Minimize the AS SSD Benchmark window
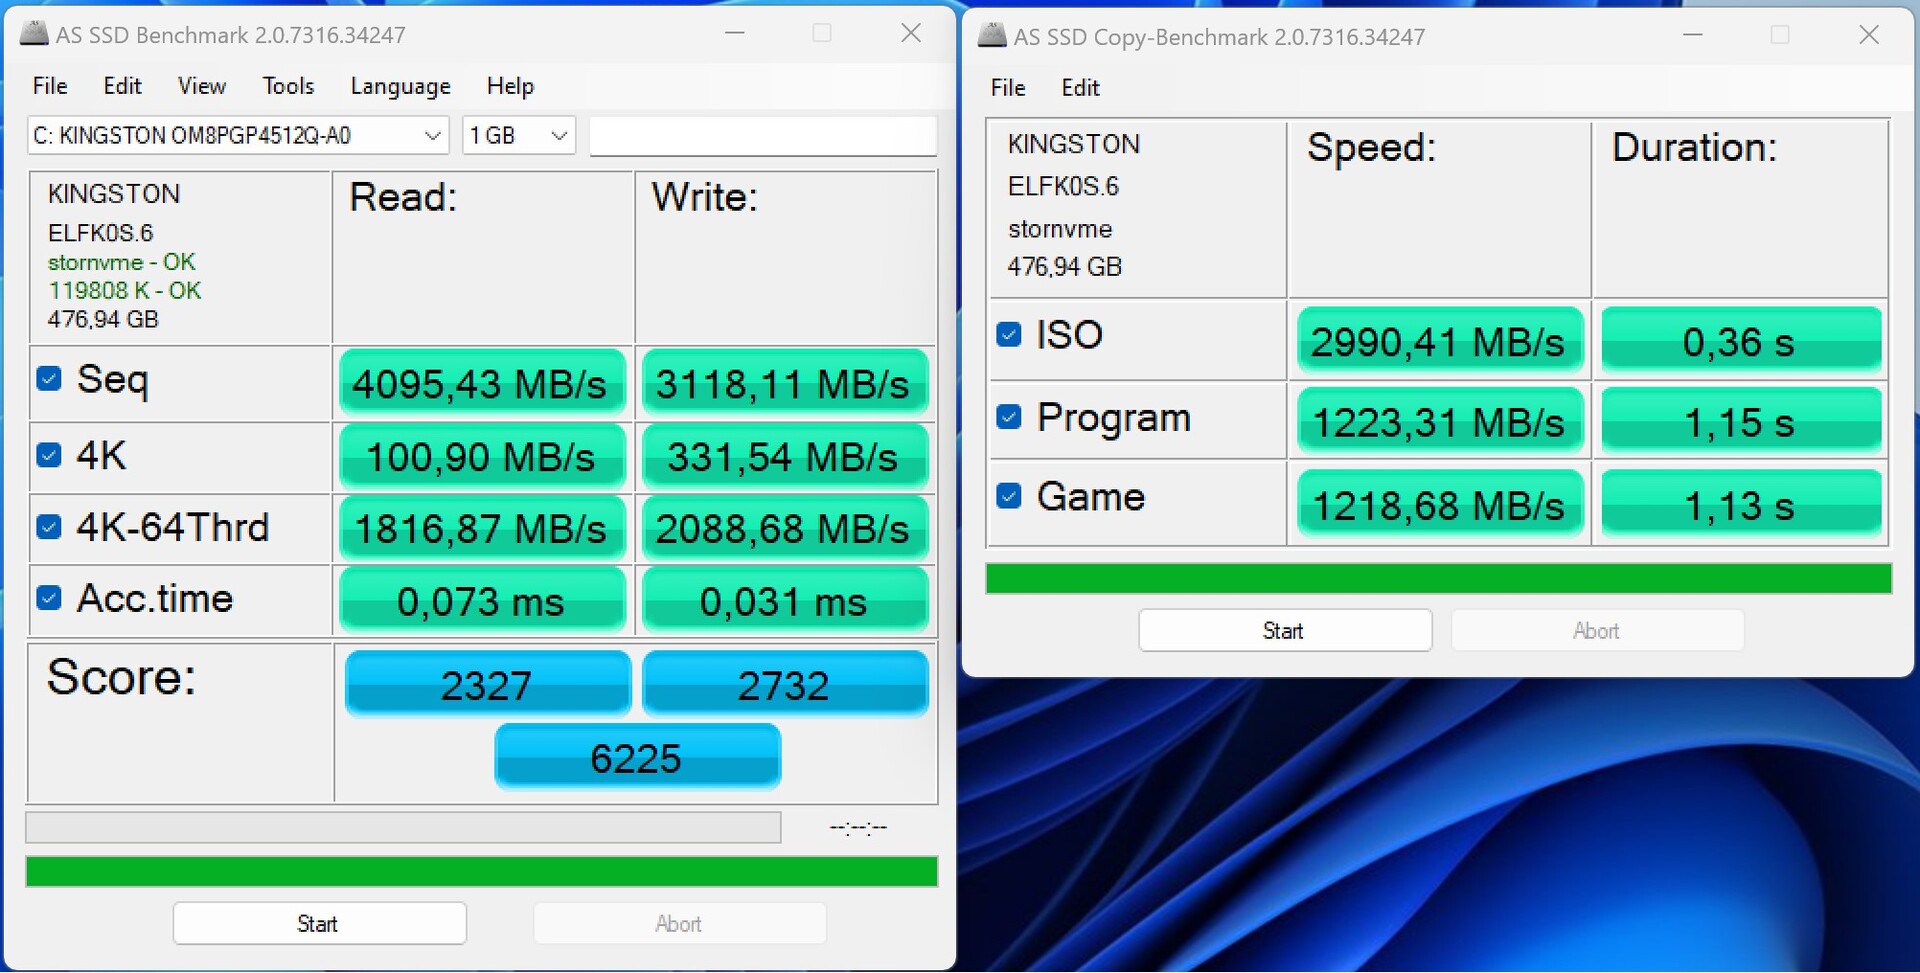The image size is (1920, 973). (x=735, y=34)
